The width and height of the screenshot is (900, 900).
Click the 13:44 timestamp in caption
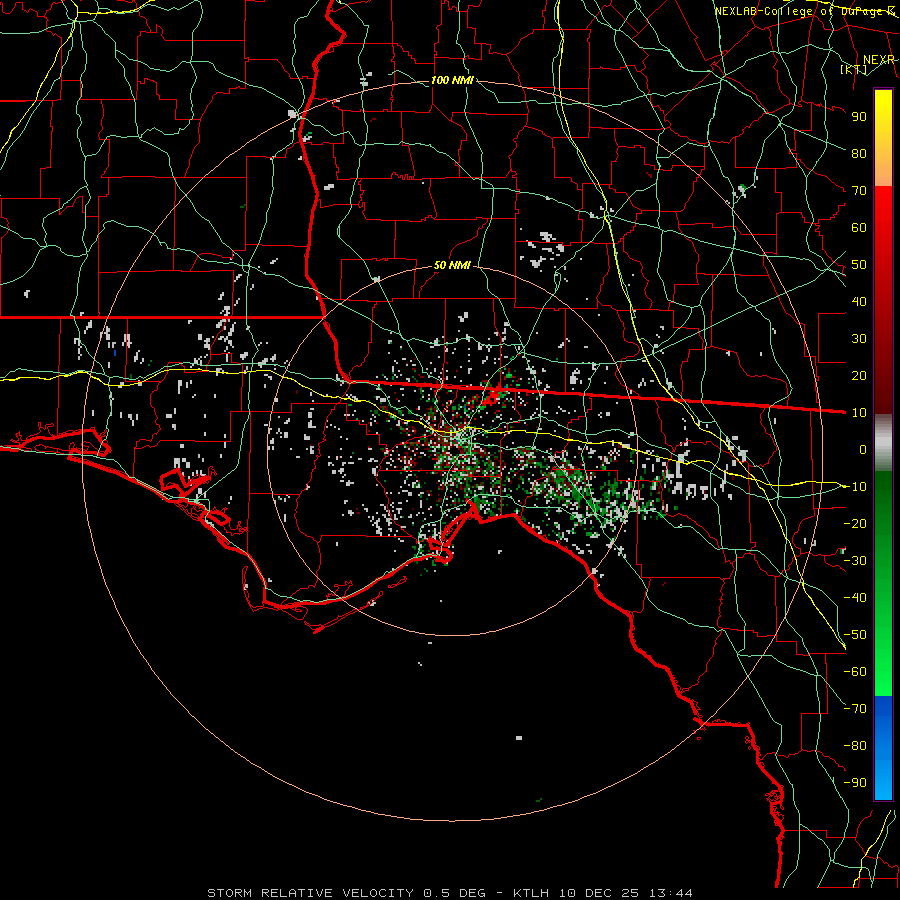[x=670, y=893]
